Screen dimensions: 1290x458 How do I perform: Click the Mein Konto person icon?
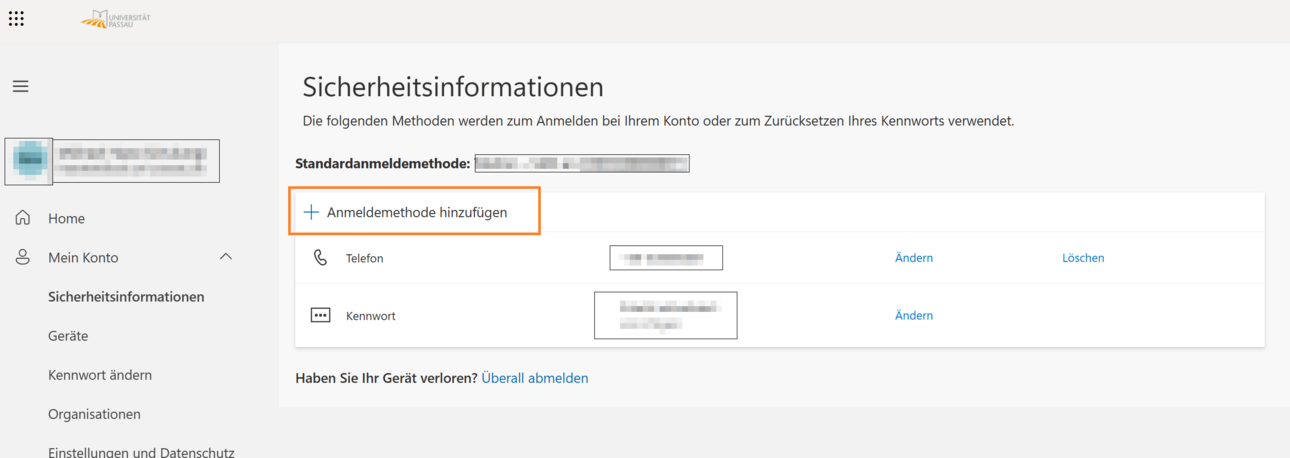pyautogui.click(x=23, y=257)
